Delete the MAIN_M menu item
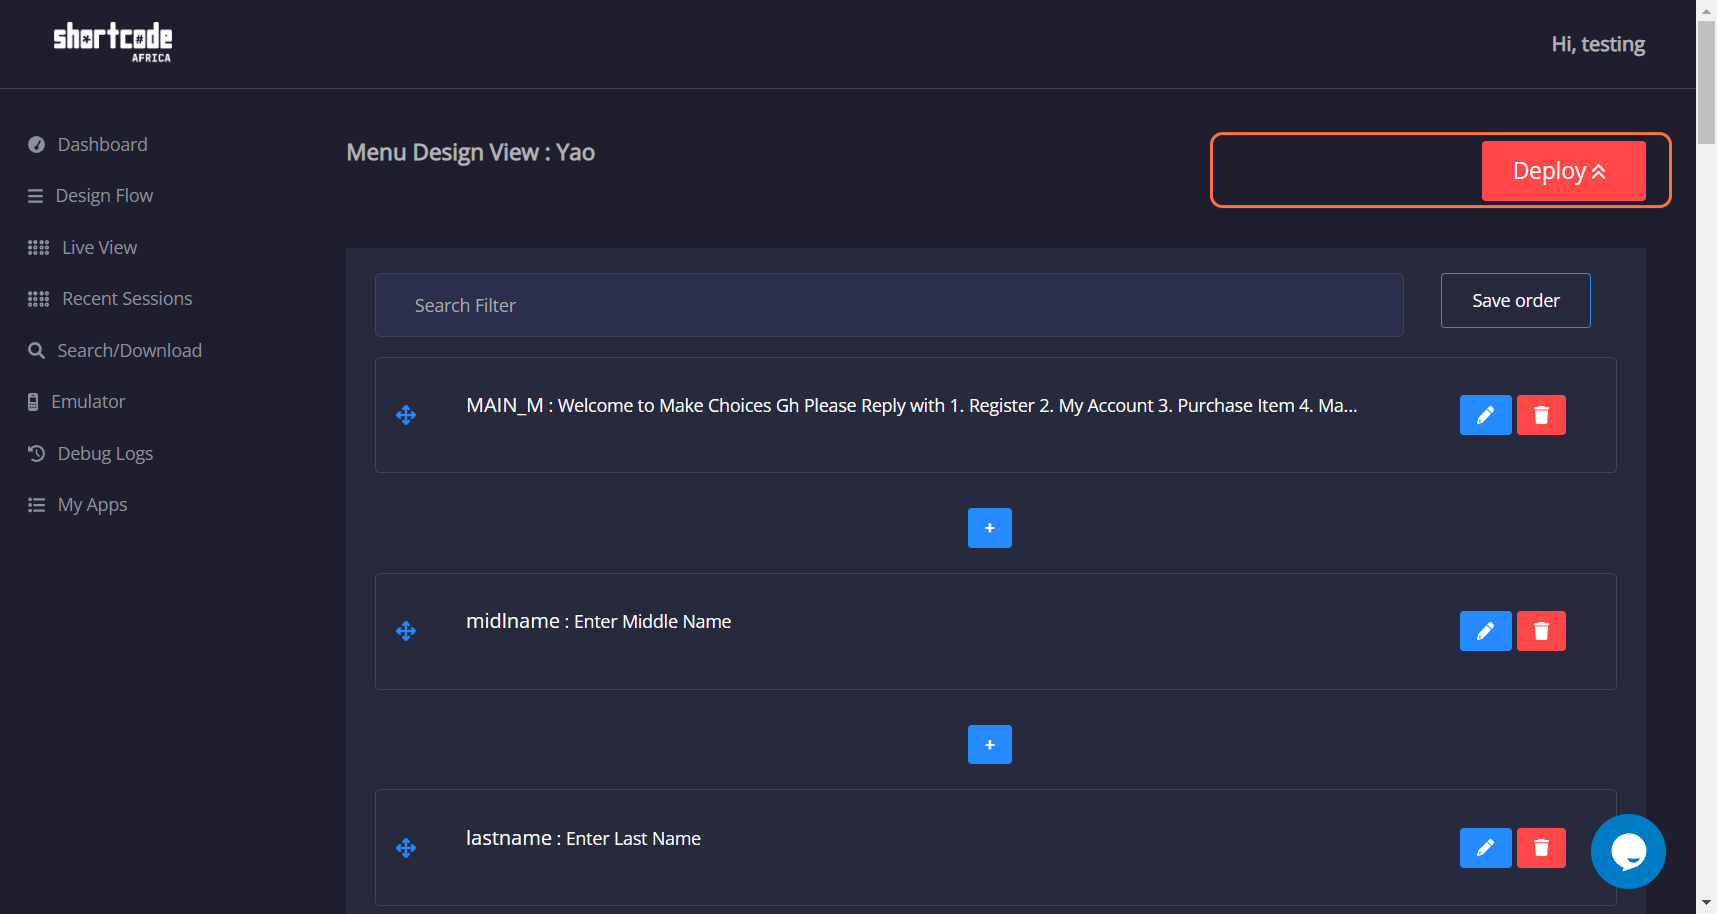Screen dimensions: 1717x914 coord(1541,415)
